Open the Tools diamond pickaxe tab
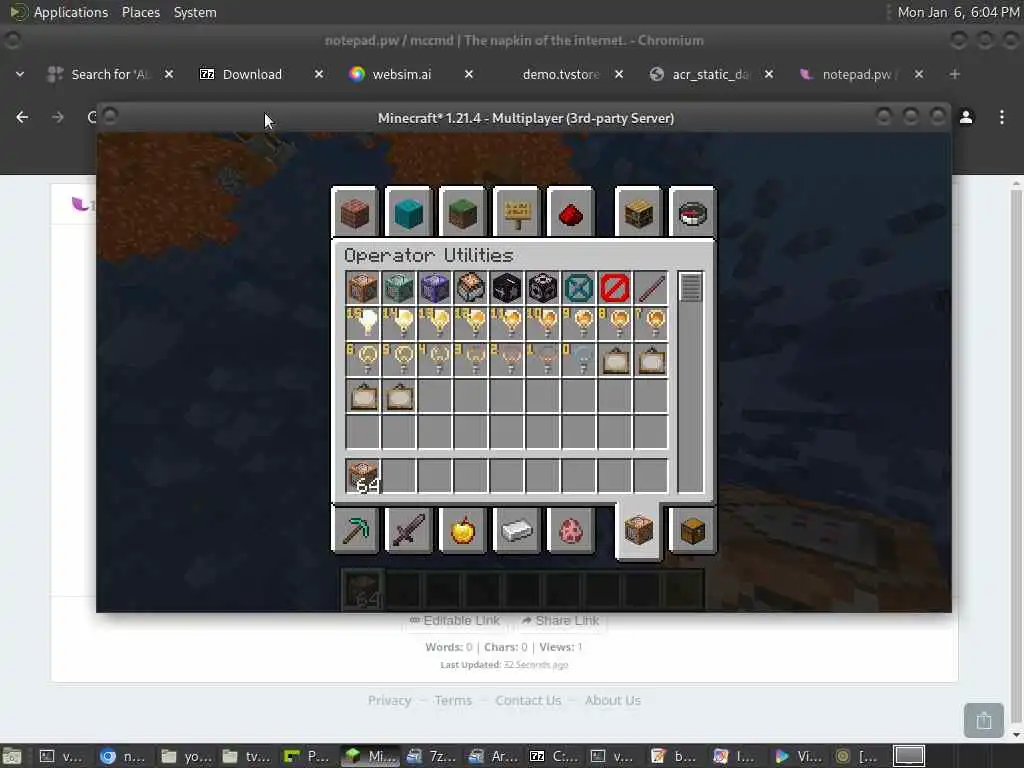 355,530
